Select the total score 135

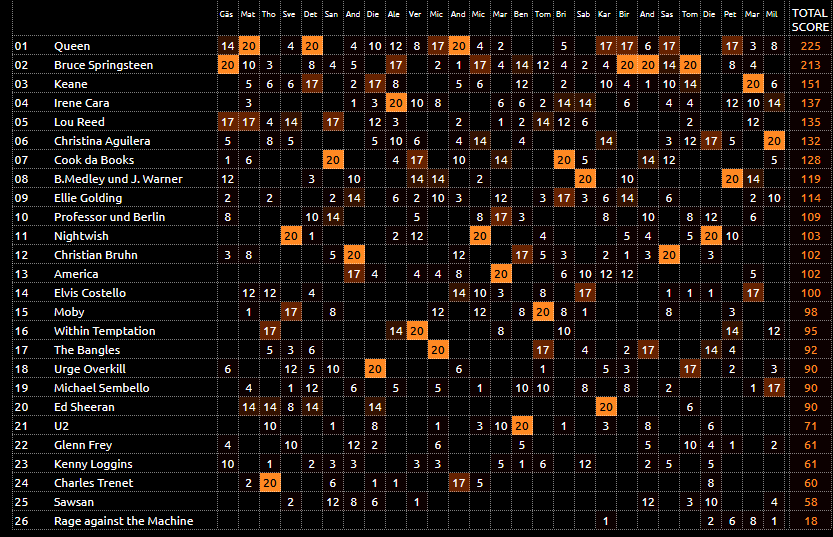point(811,122)
